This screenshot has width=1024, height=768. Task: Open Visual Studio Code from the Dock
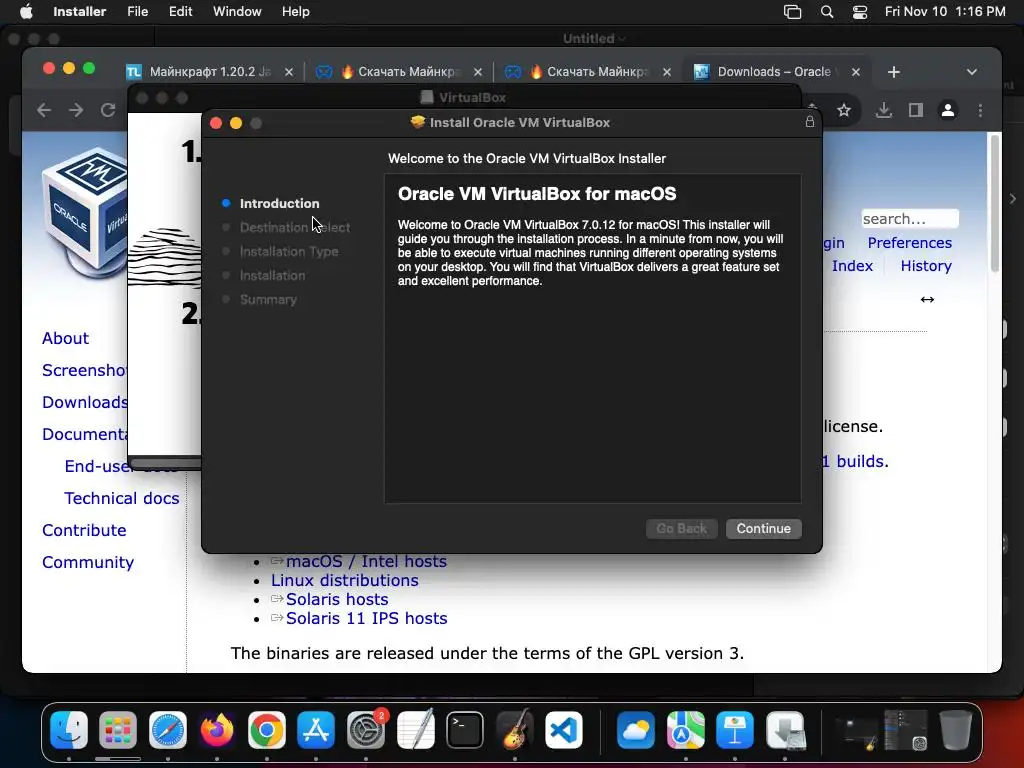point(564,729)
